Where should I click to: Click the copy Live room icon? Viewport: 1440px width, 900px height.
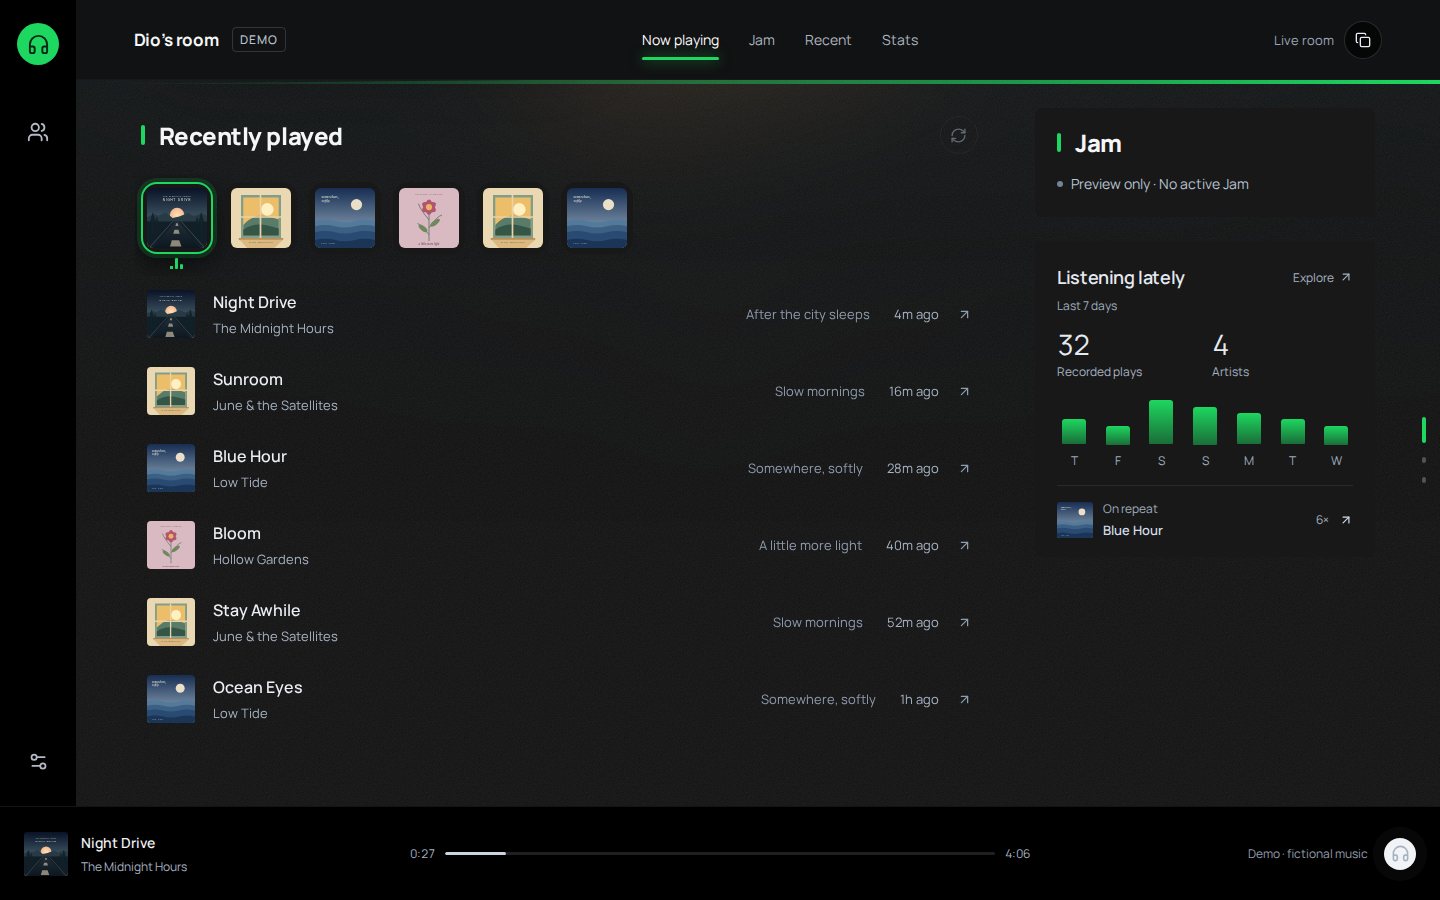point(1362,40)
